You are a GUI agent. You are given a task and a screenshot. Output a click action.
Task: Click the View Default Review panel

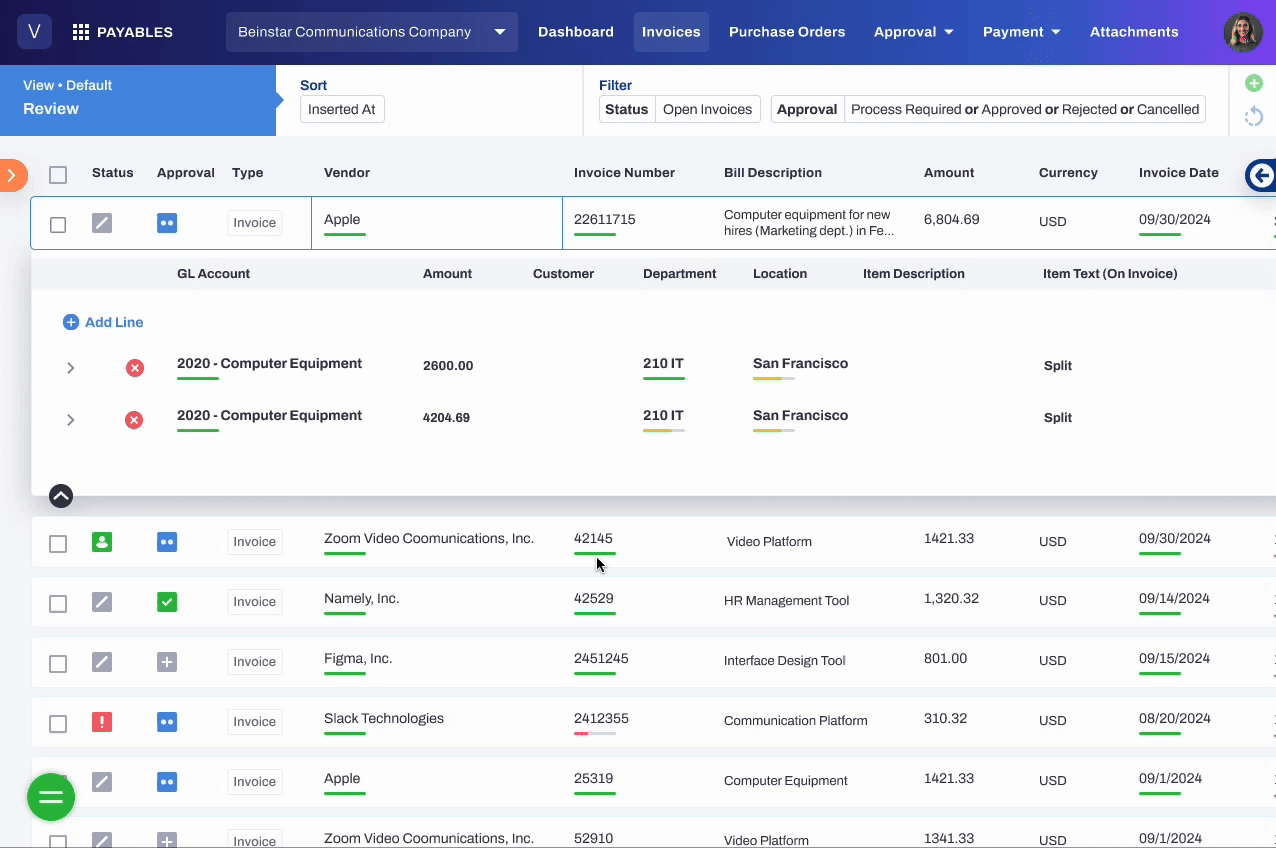[138, 100]
